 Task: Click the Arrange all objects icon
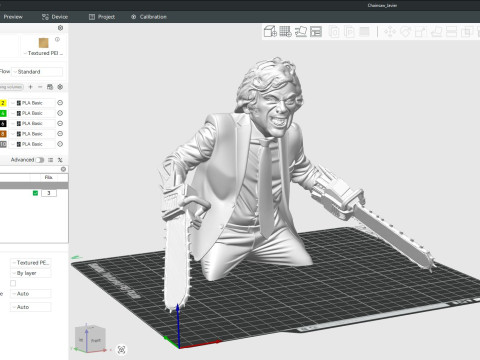coord(316,32)
